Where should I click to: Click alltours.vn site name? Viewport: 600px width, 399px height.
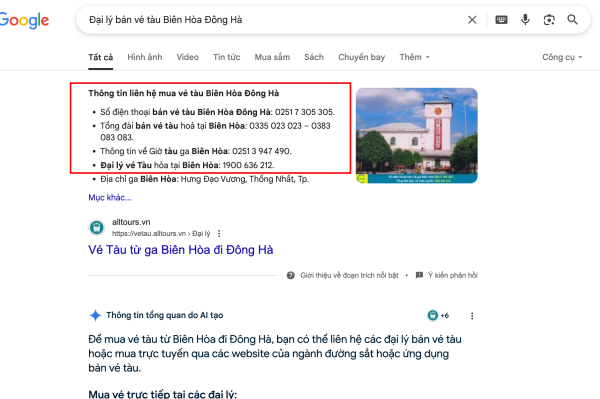coord(131,222)
